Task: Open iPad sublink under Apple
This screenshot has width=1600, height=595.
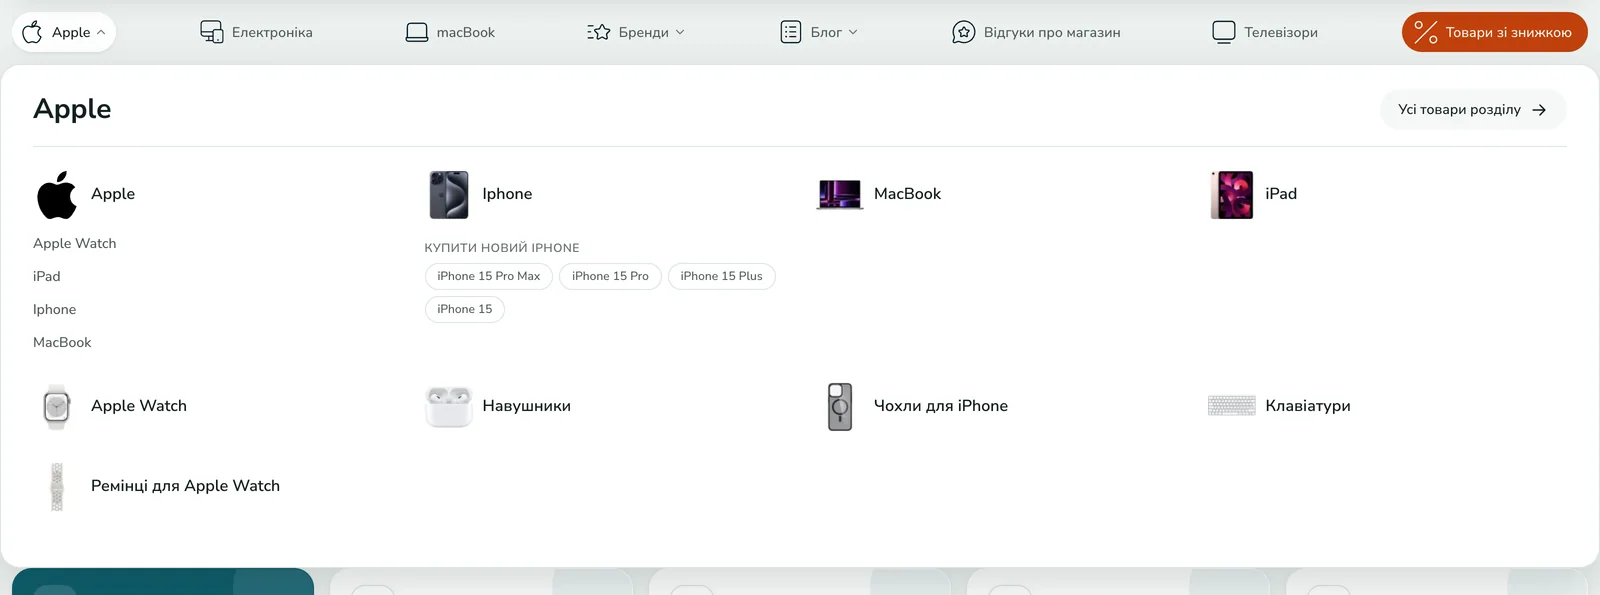Action: [x=47, y=276]
